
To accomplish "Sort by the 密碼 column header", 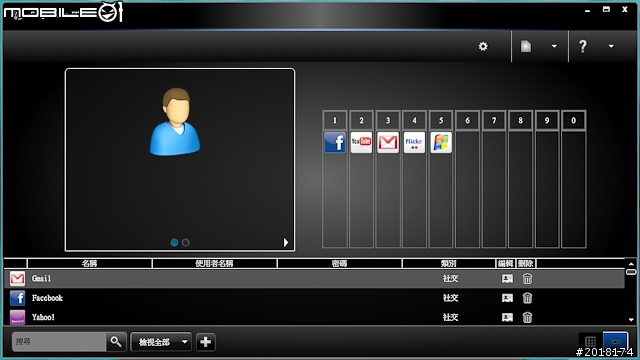I will point(339,263).
